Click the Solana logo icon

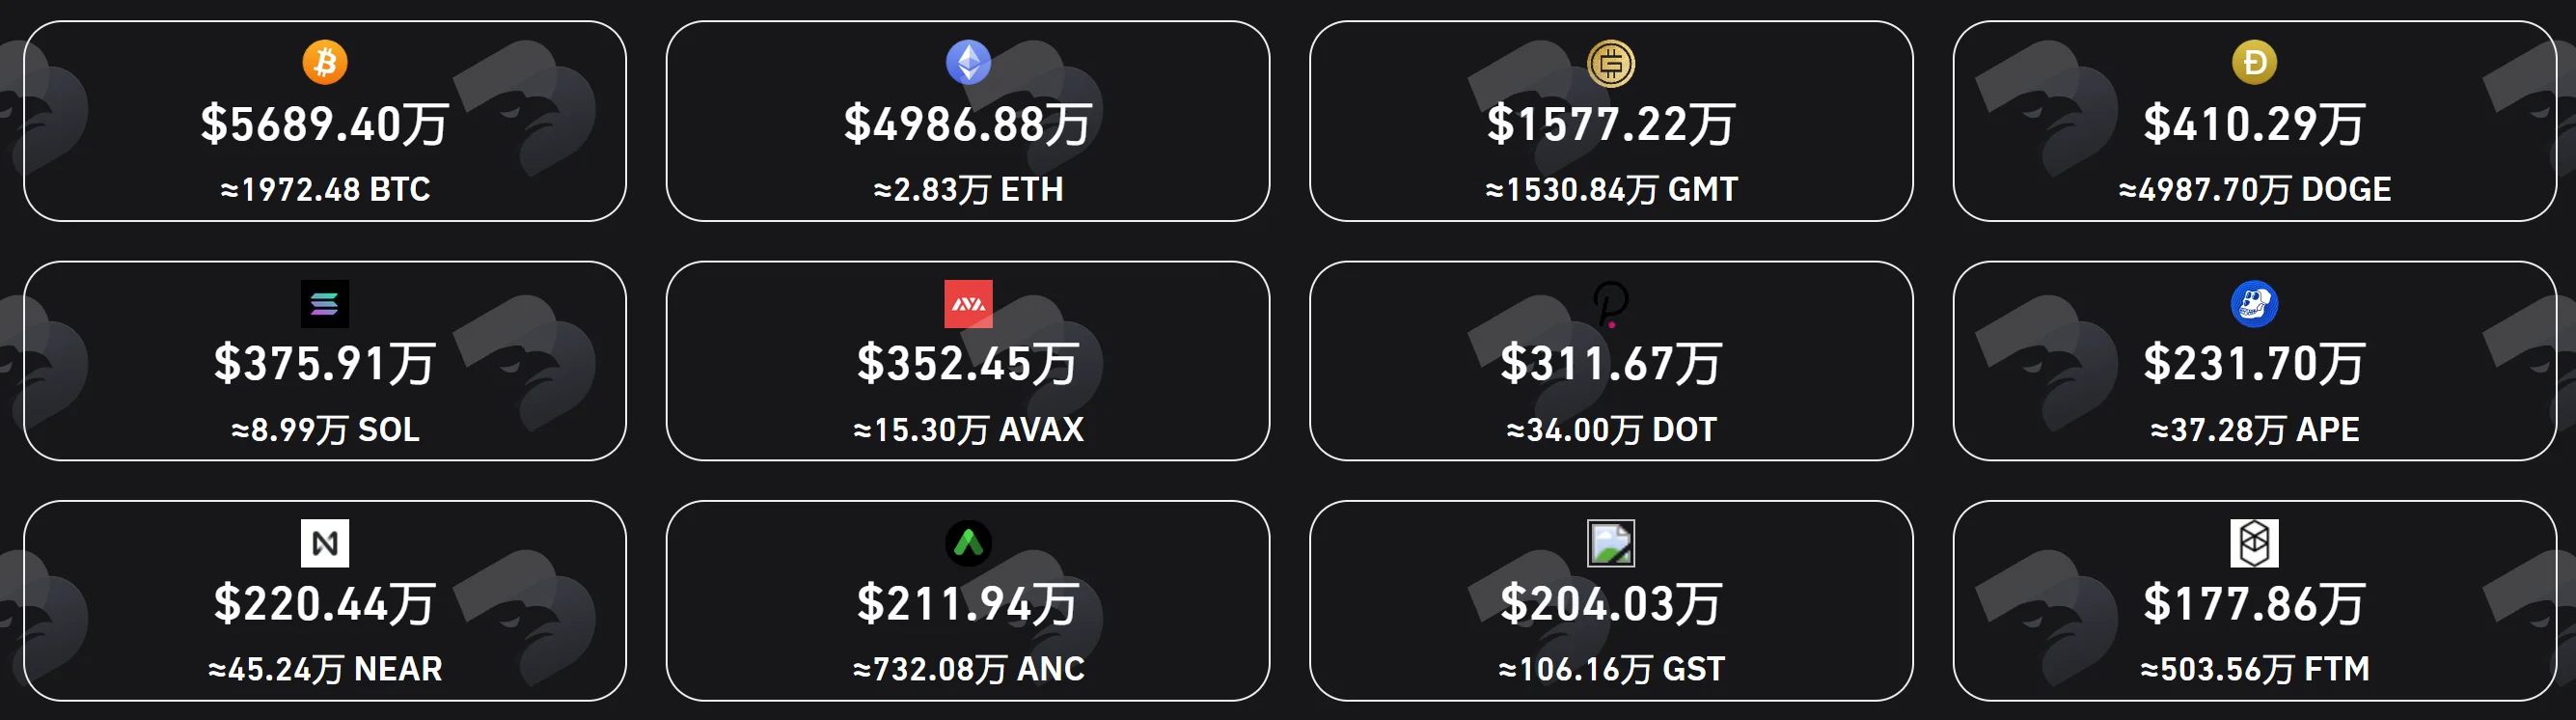(x=325, y=304)
